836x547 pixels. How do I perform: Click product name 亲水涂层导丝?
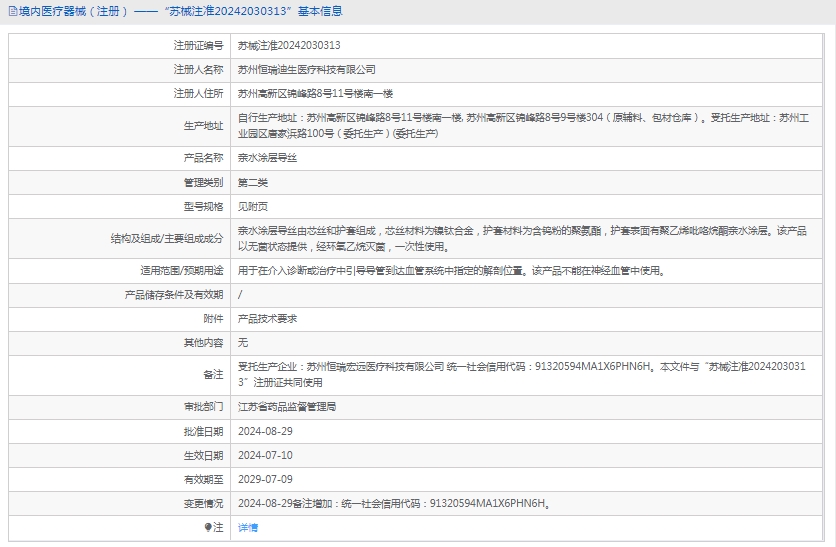pyautogui.click(x=267, y=158)
